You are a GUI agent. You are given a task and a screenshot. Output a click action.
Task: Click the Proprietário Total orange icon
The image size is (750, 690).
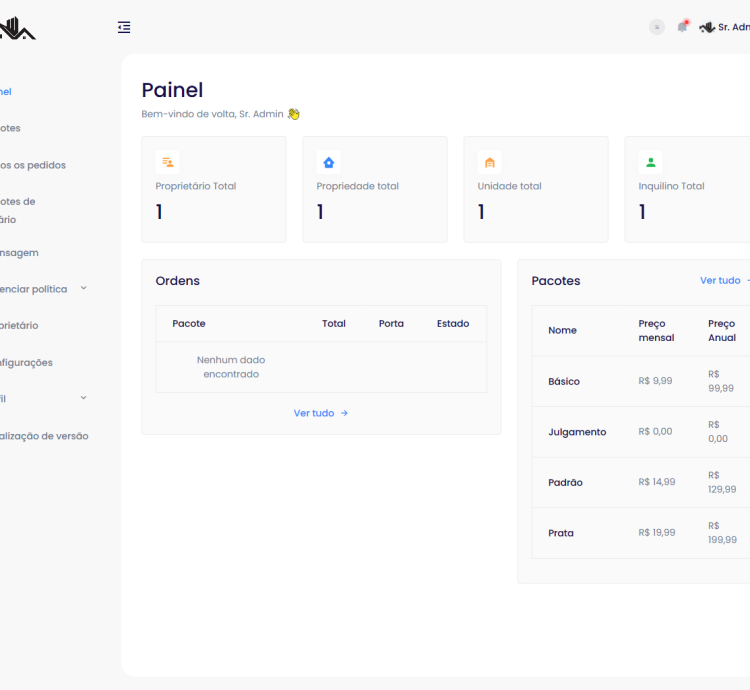pyautogui.click(x=167, y=162)
